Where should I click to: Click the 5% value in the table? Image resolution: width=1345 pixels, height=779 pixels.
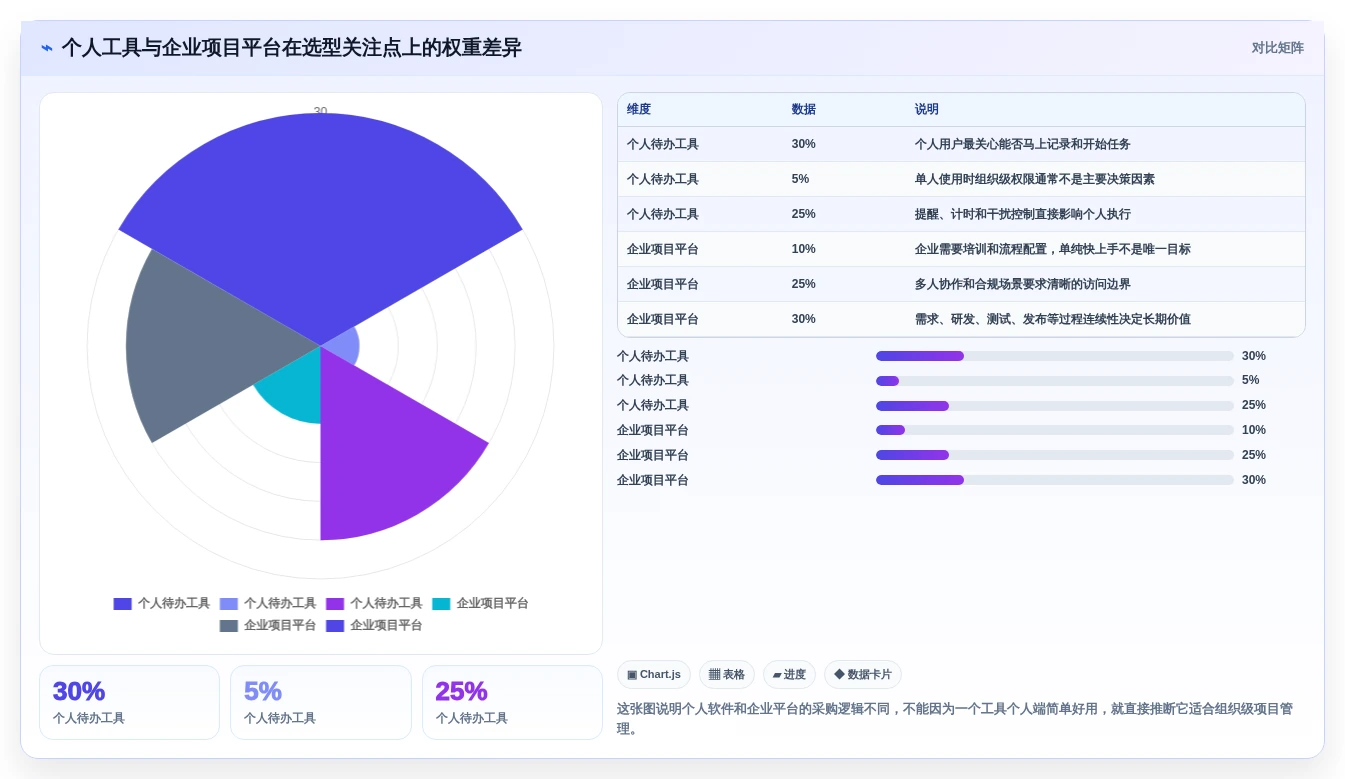[800, 179]
